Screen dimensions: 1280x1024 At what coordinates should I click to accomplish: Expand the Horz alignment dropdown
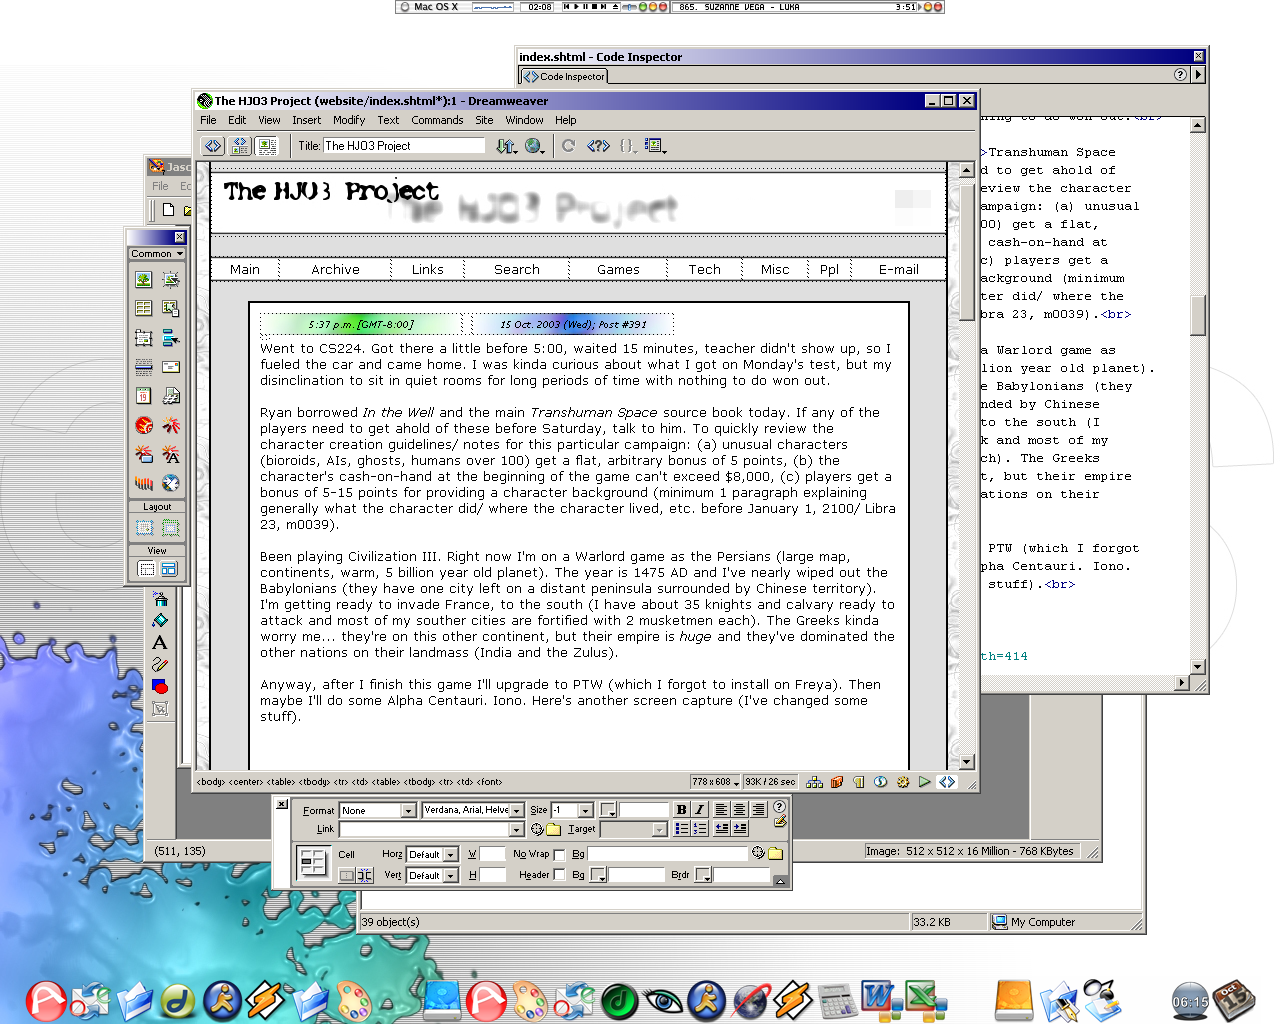[x=451, y=855]
